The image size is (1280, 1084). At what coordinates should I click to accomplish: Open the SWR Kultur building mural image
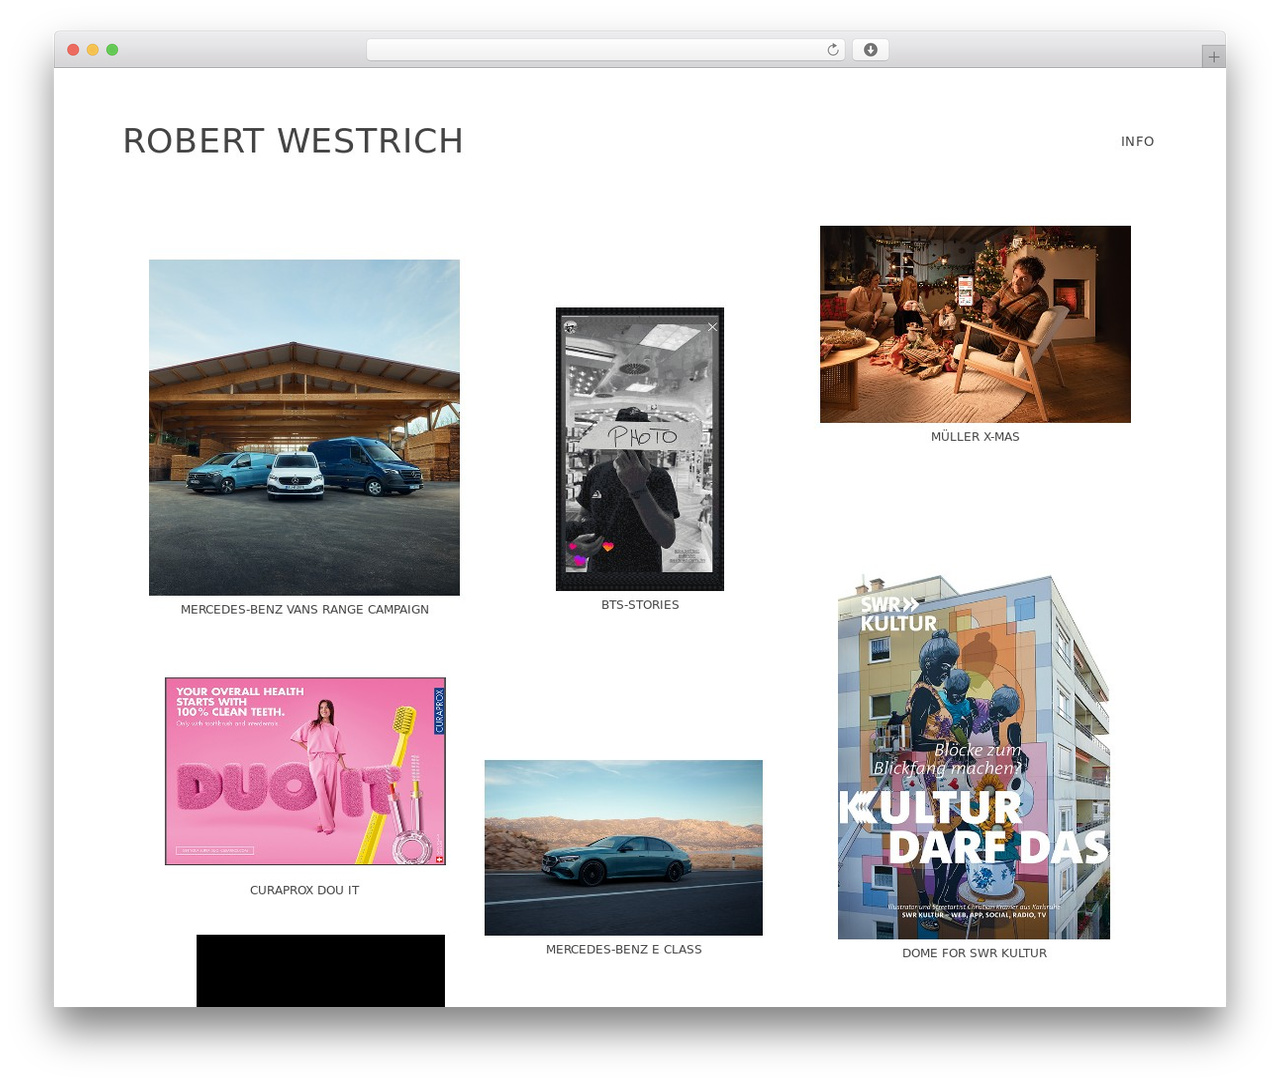(974, 757)
